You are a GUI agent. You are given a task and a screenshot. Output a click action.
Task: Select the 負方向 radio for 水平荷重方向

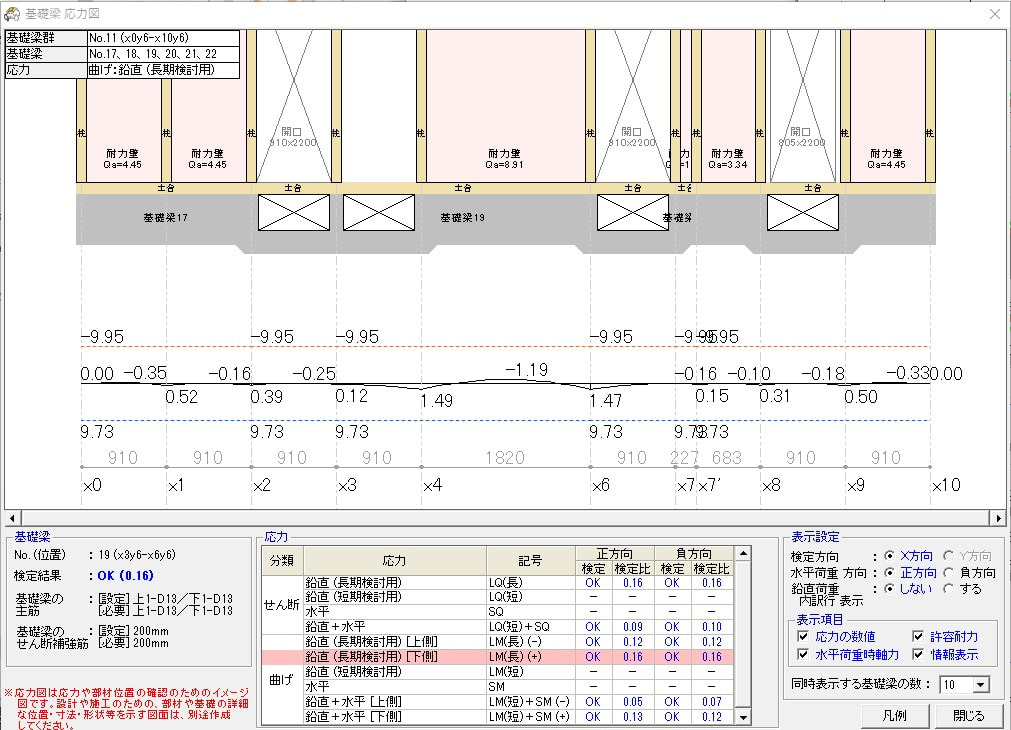click(x=949, y=573)
